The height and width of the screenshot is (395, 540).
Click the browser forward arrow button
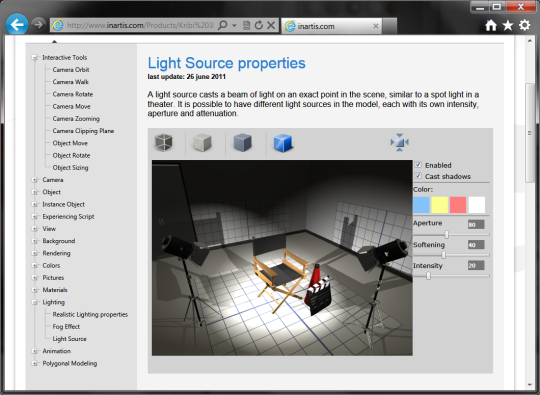click(x=38, y=25)
